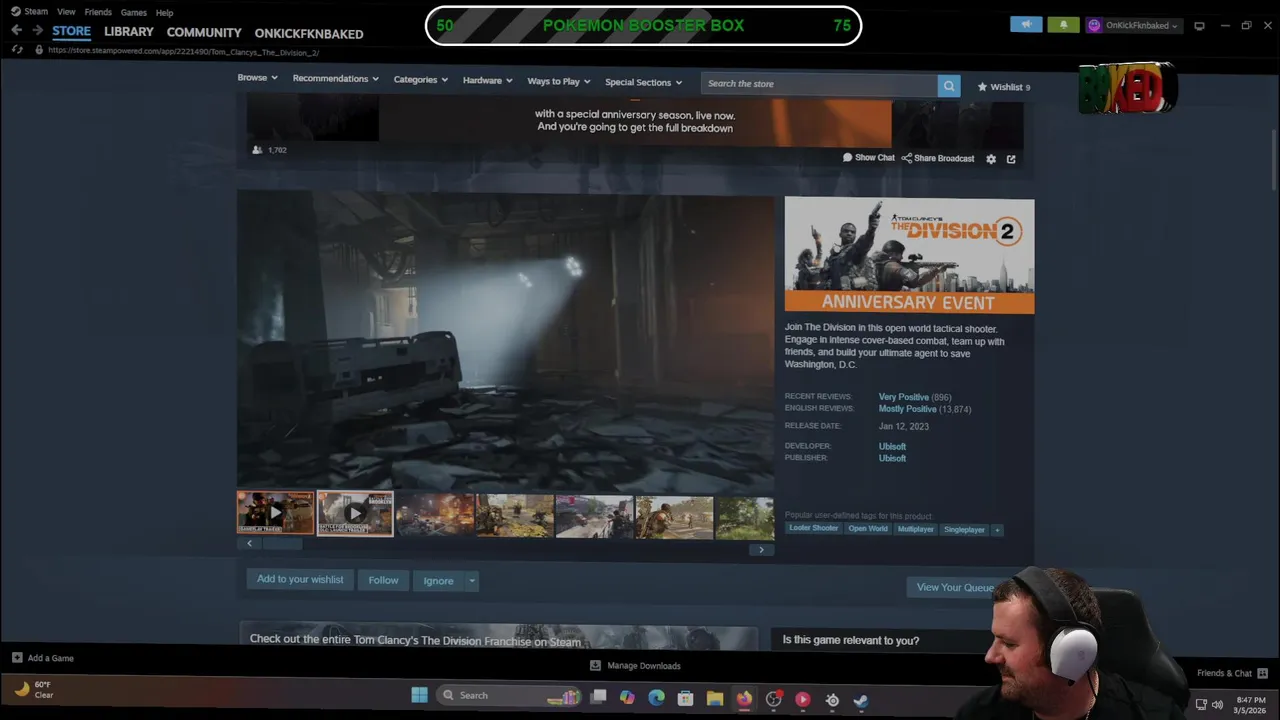
Task: Open broadcast settings gear icon
Action: click(x=991, y=159)
